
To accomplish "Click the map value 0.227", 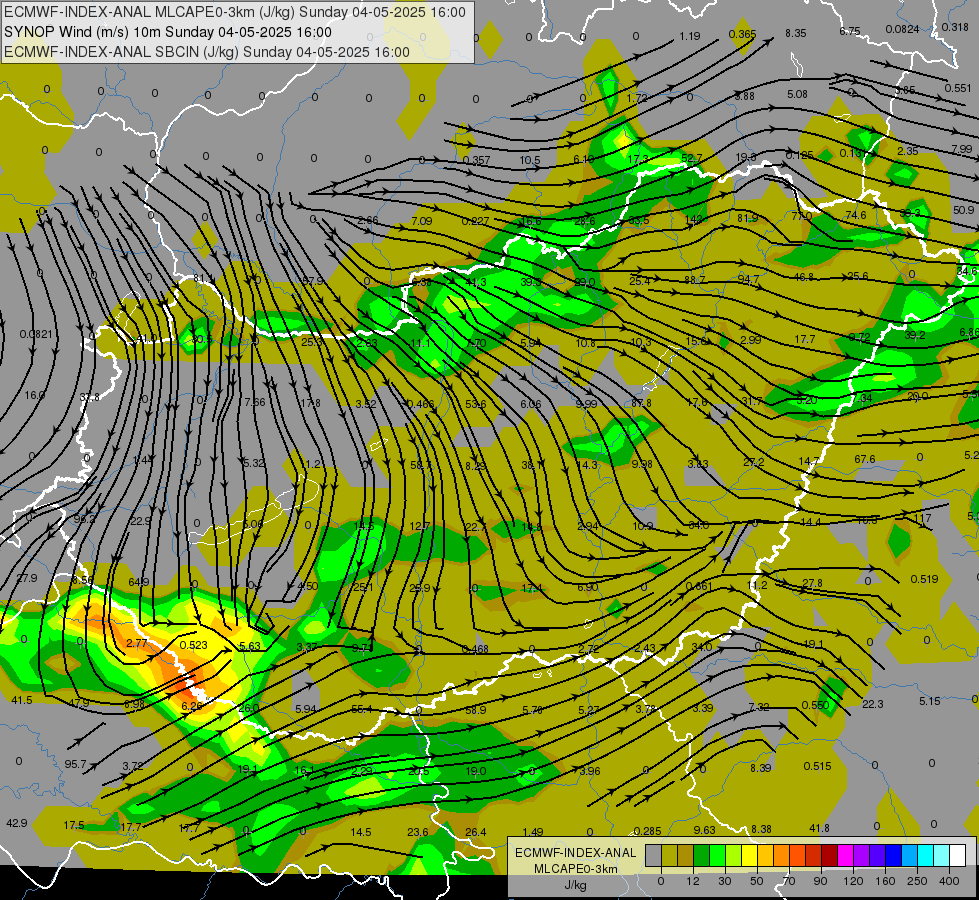I will click(x=475, y=221).
